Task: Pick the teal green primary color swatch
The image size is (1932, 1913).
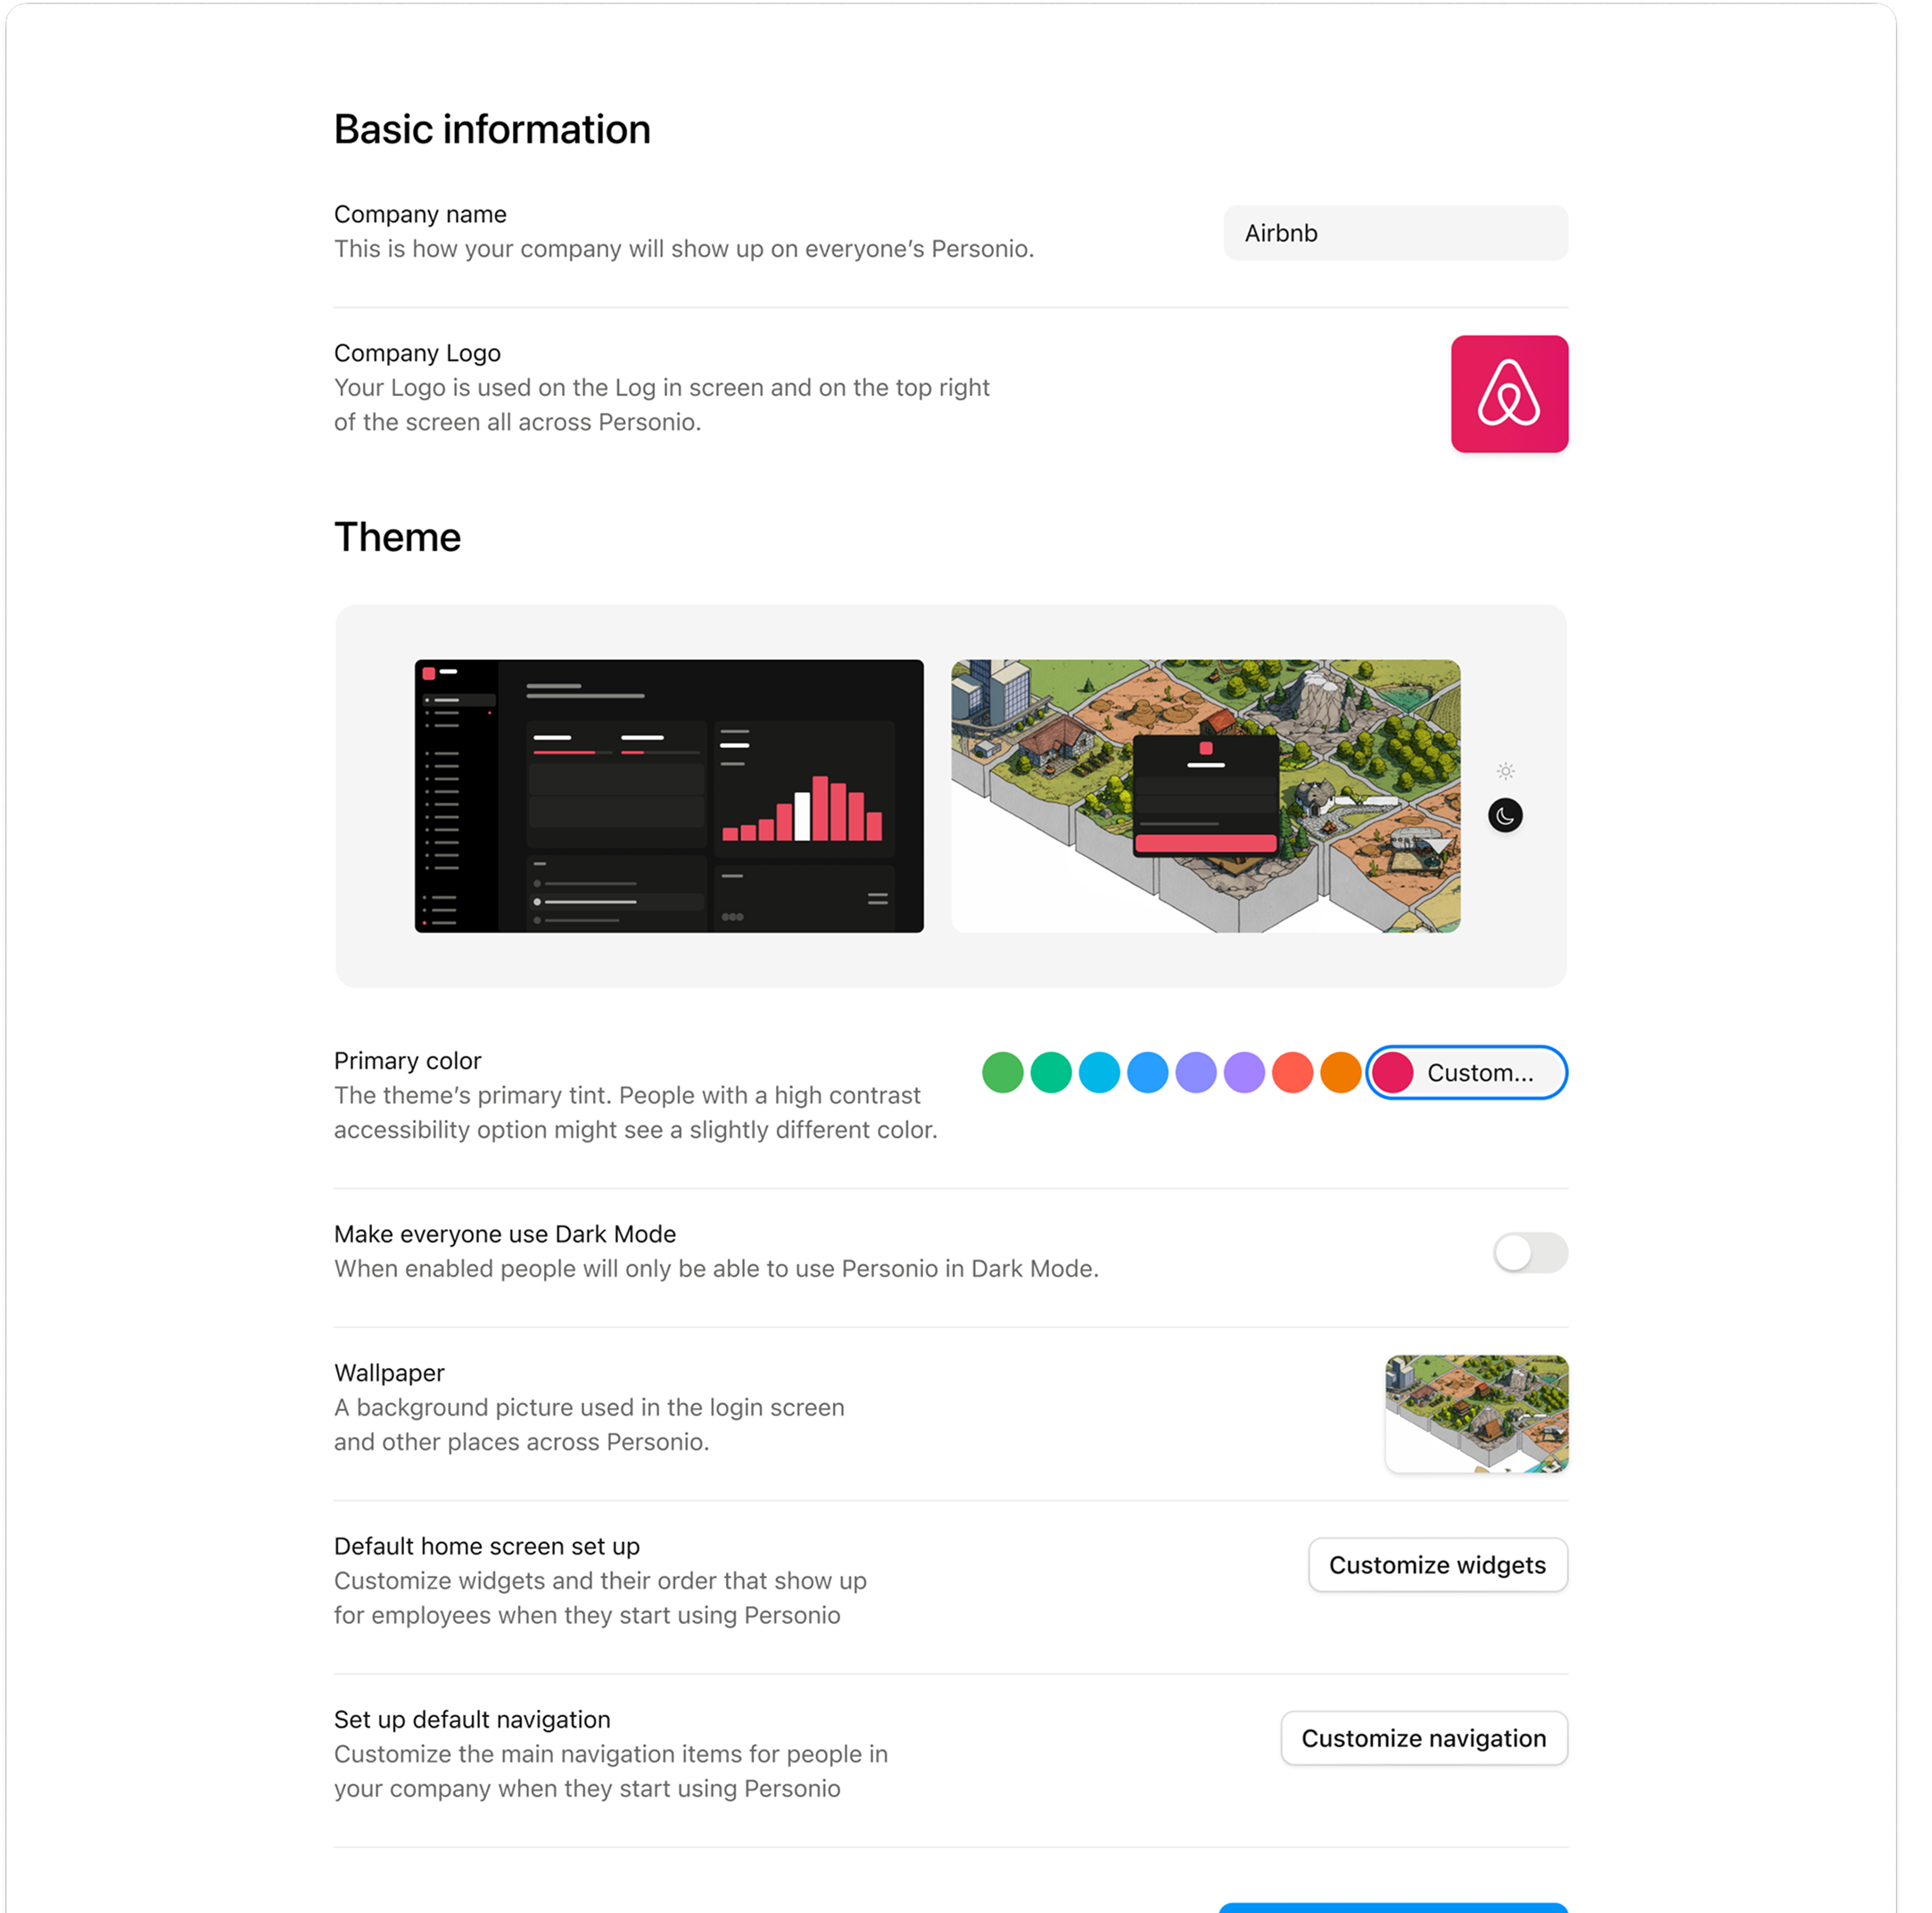Action: point(1051,1073)
